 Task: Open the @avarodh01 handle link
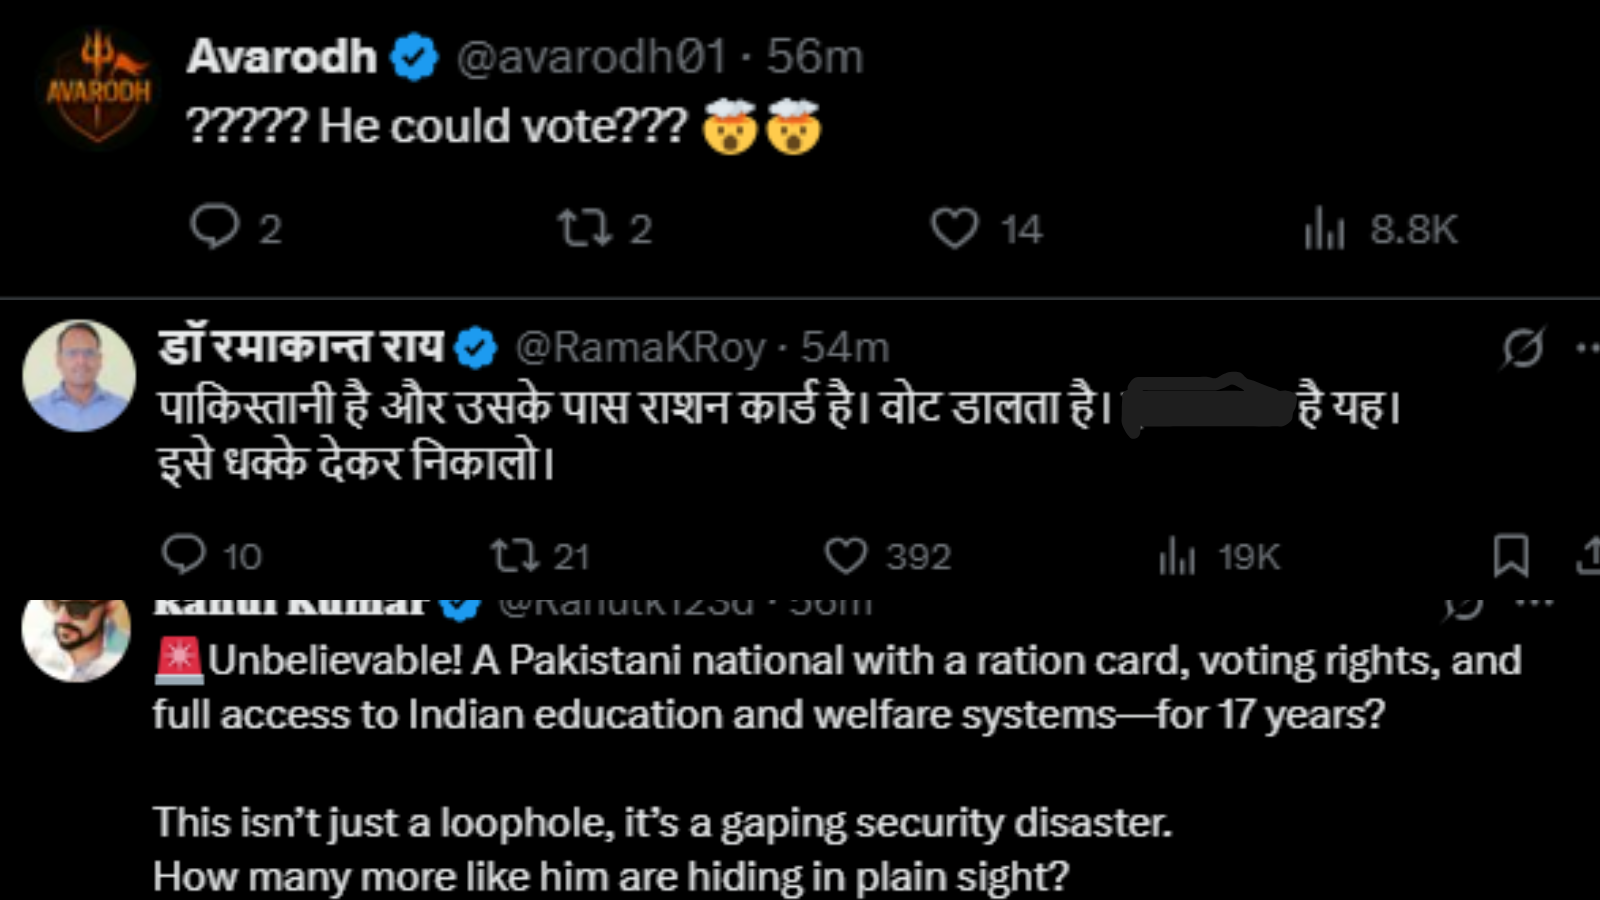[591, 57]
